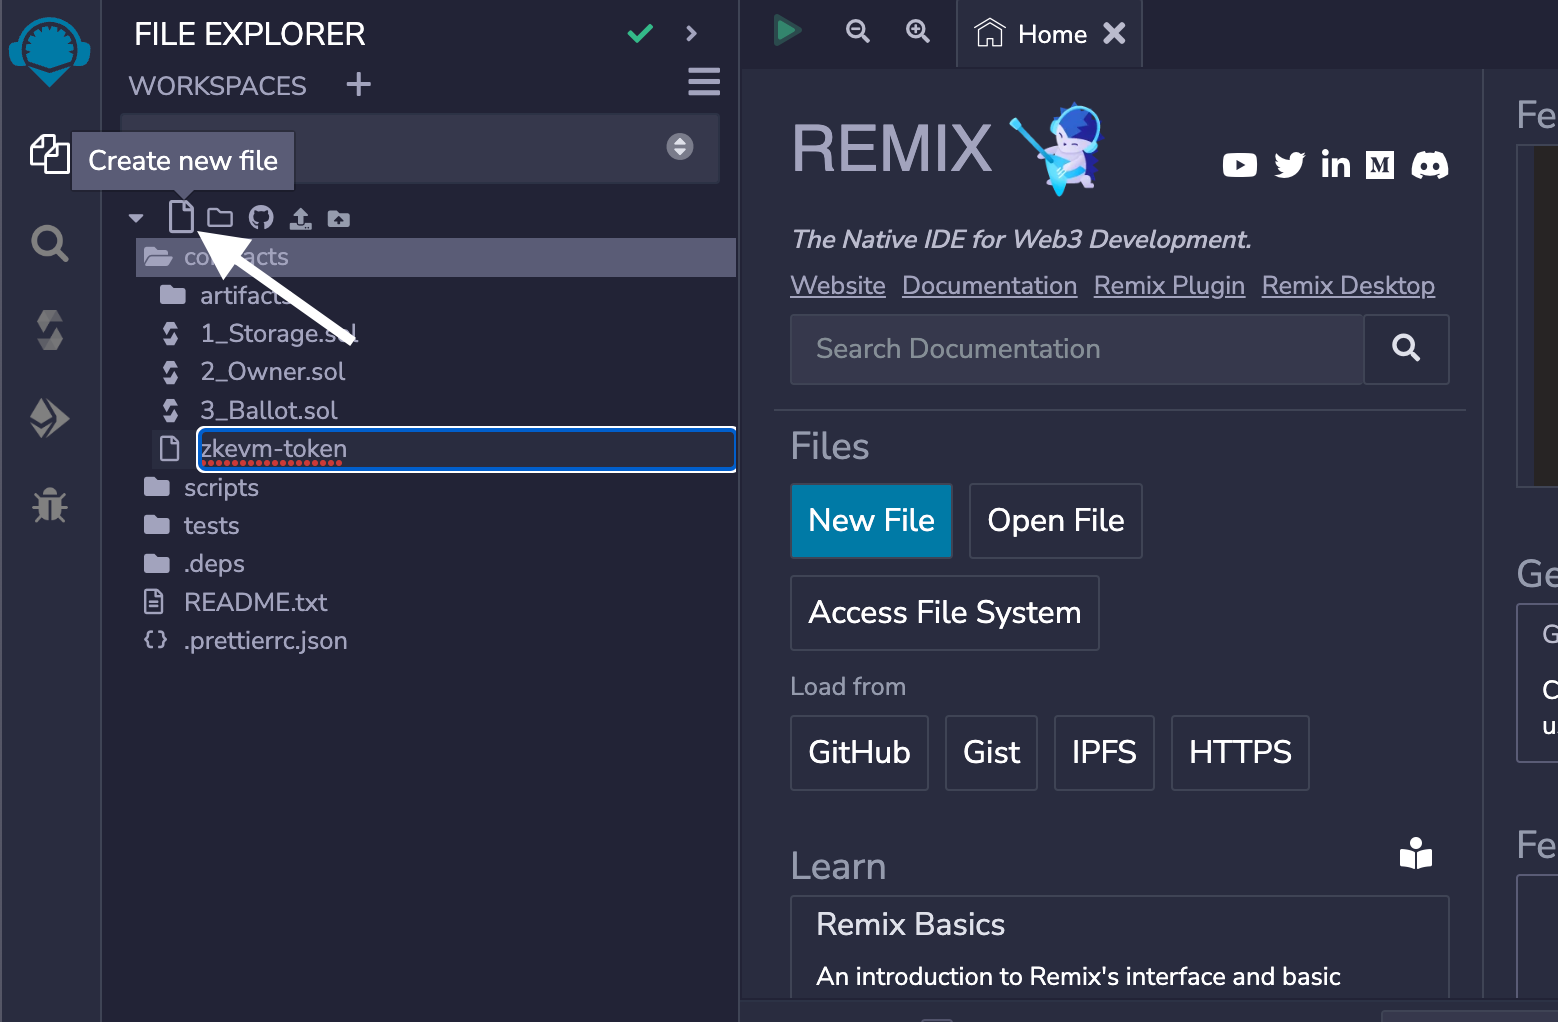This screenshot has width=1558, height=1022.
Task: Load from HTTPS button
Action: (x=1240, y=753)
